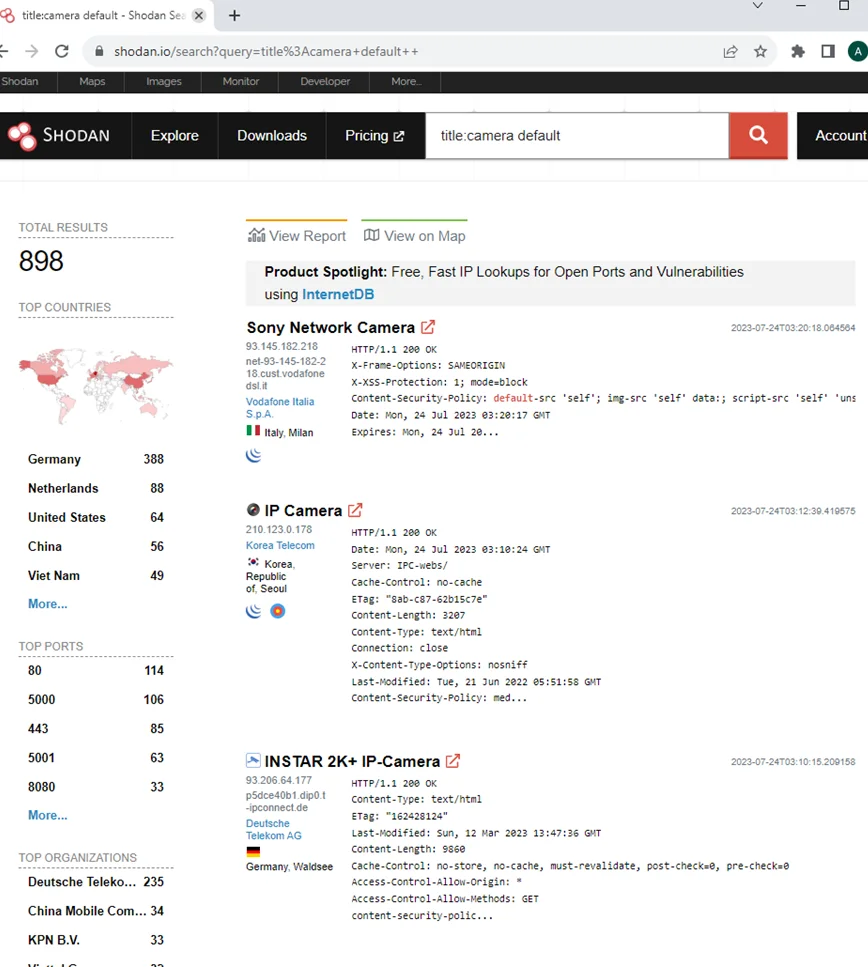Click the search query input field
868x967 pixels.
click(x=577, y=135)
